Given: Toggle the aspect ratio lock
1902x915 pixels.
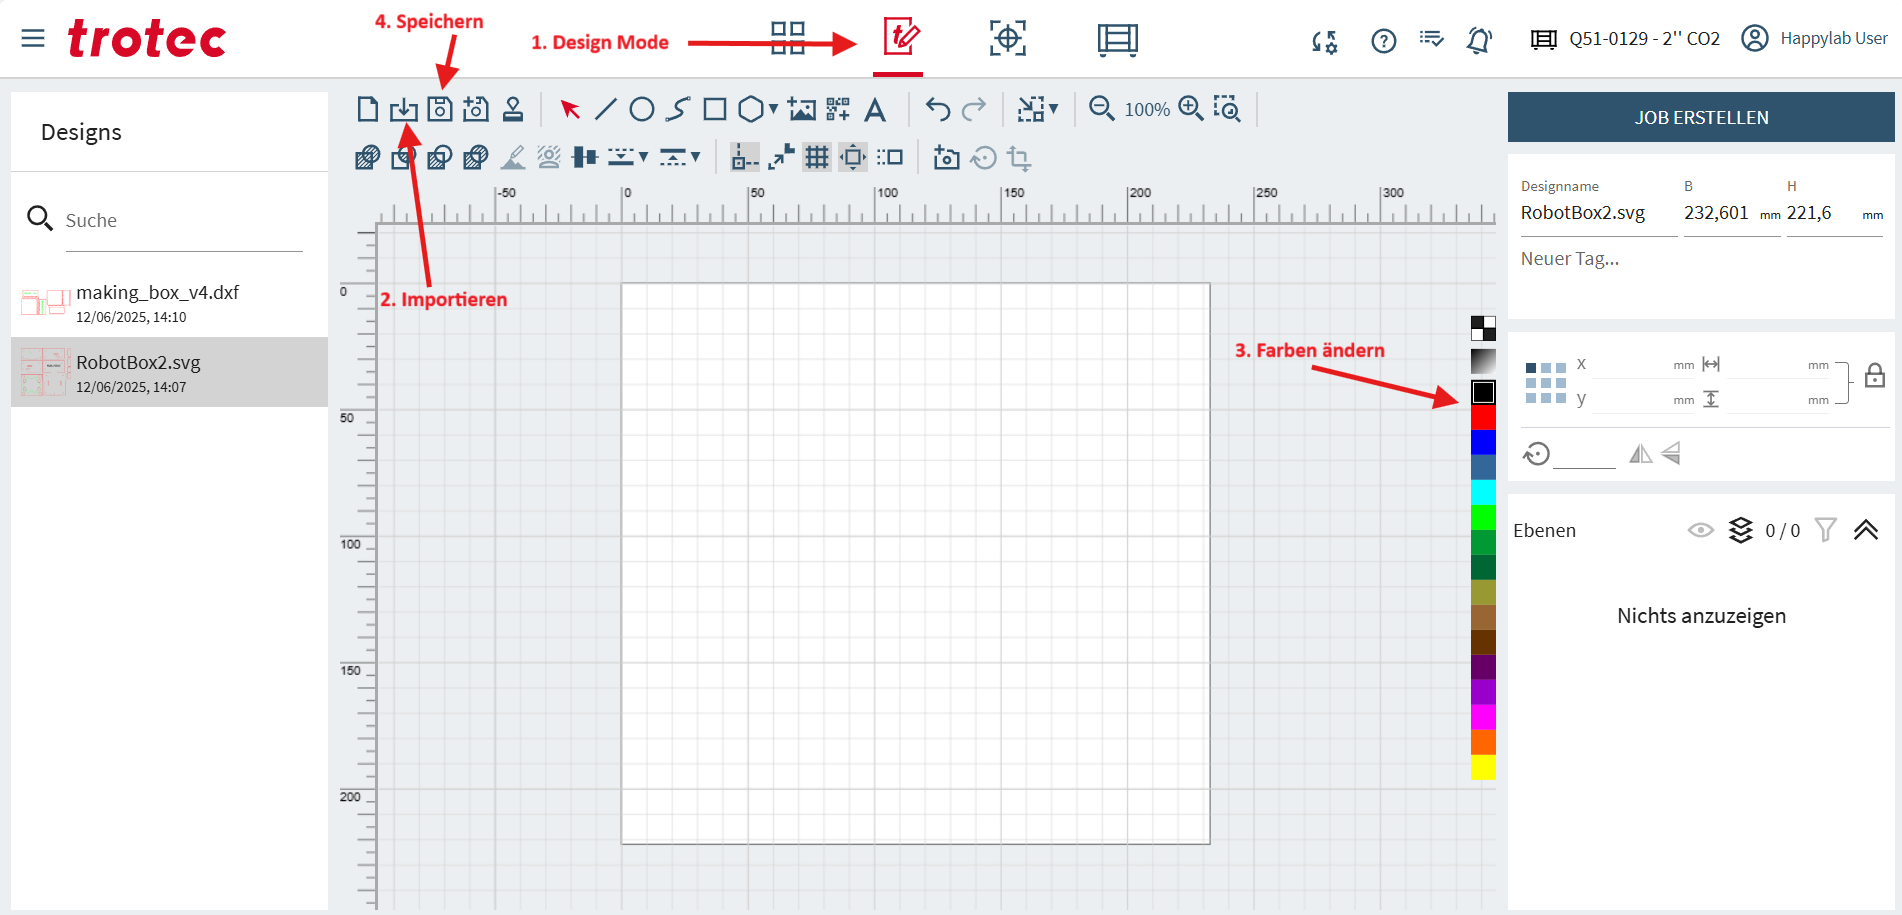Looking at the screenshot, I should tap(1875, 376).
